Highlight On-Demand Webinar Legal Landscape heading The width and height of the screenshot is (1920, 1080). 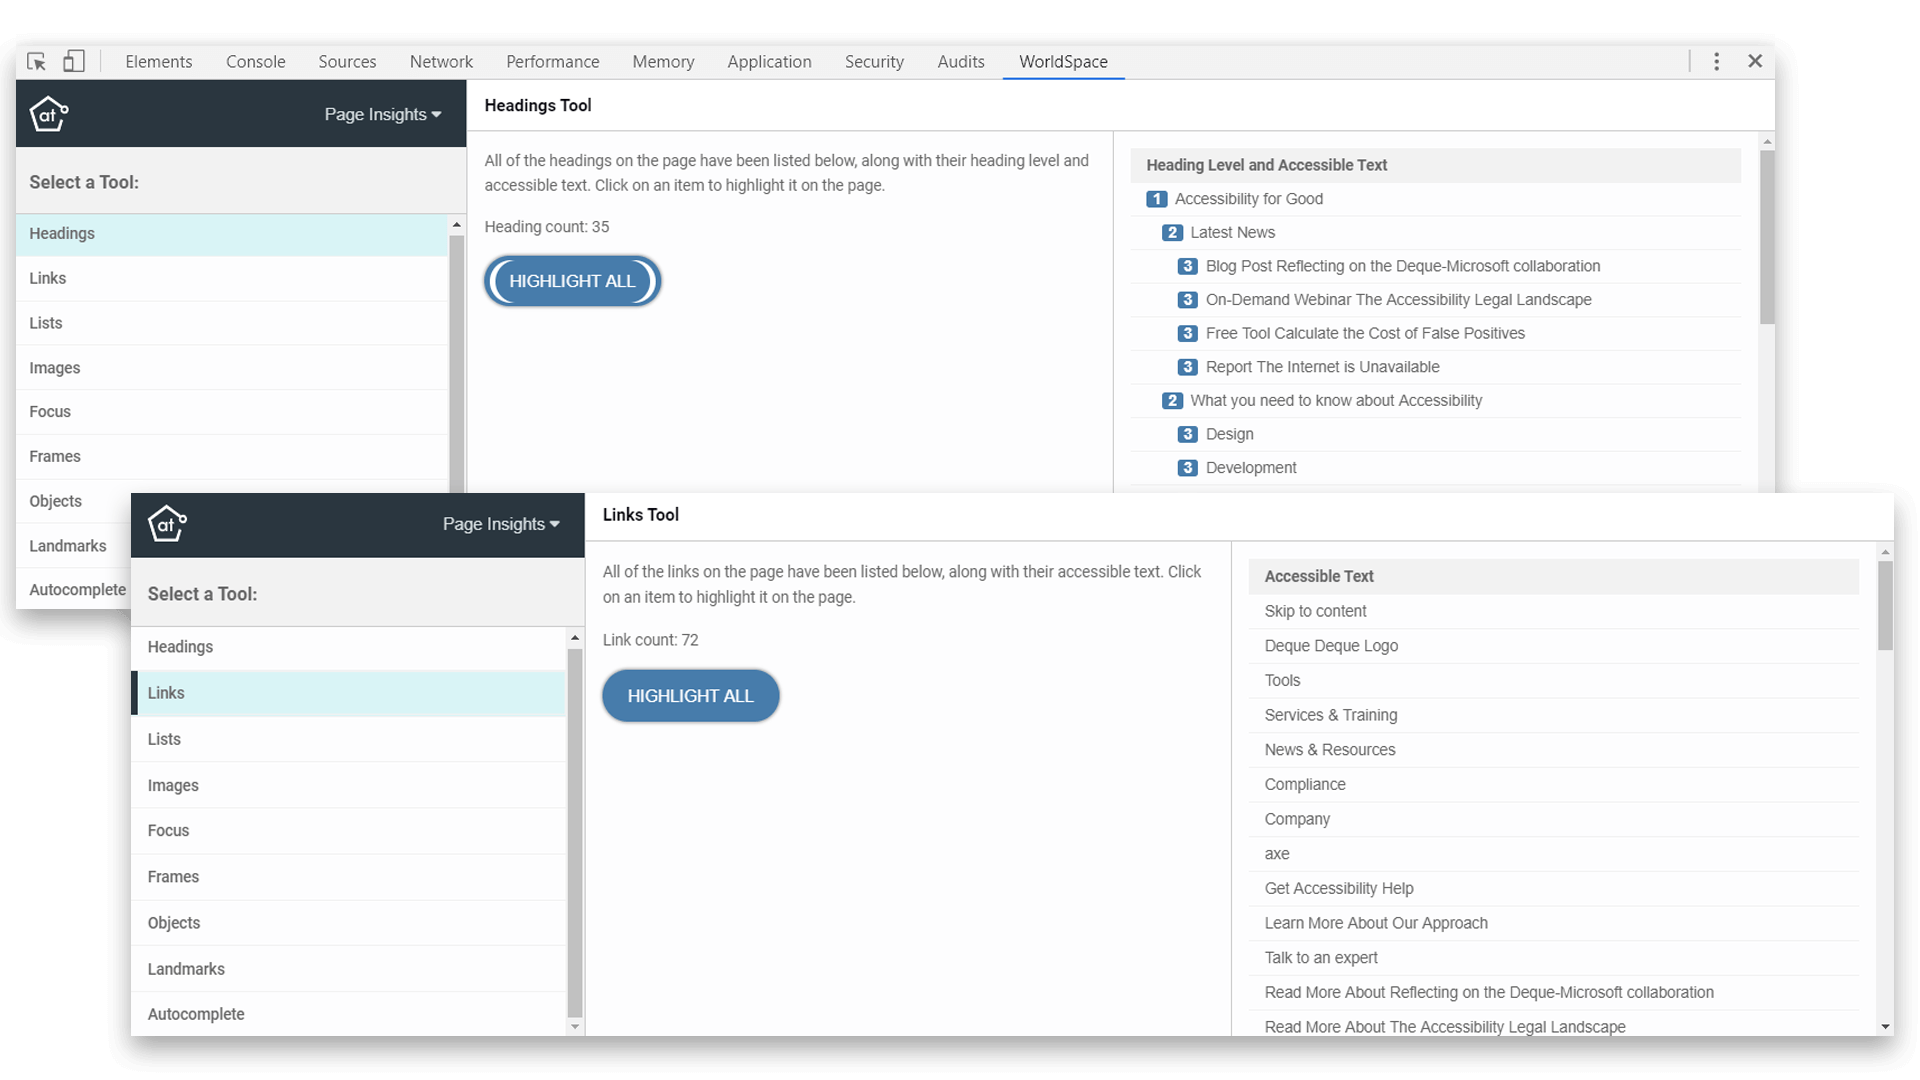click(x=1435, y=300)
